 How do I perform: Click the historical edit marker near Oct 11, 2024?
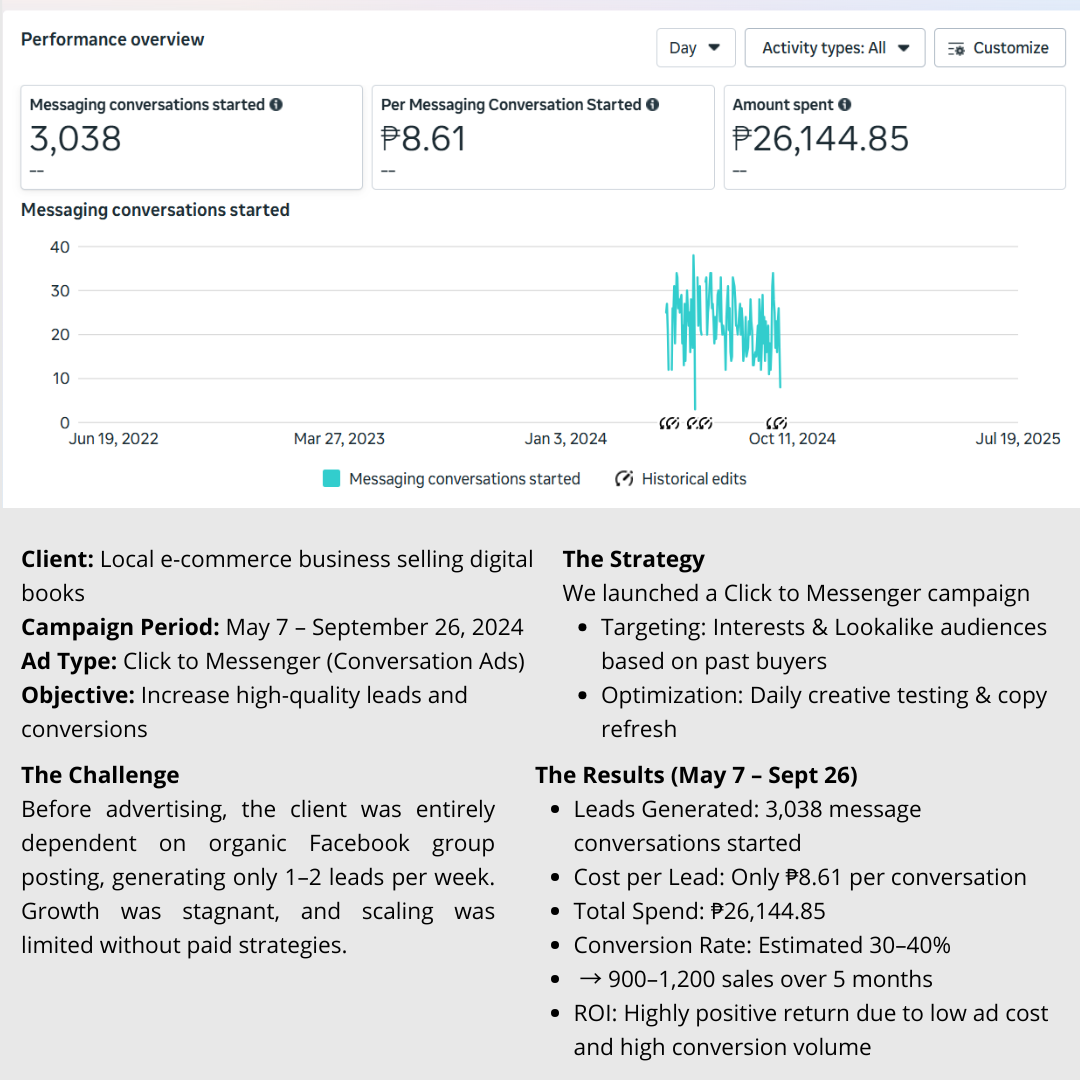point(777,424)
